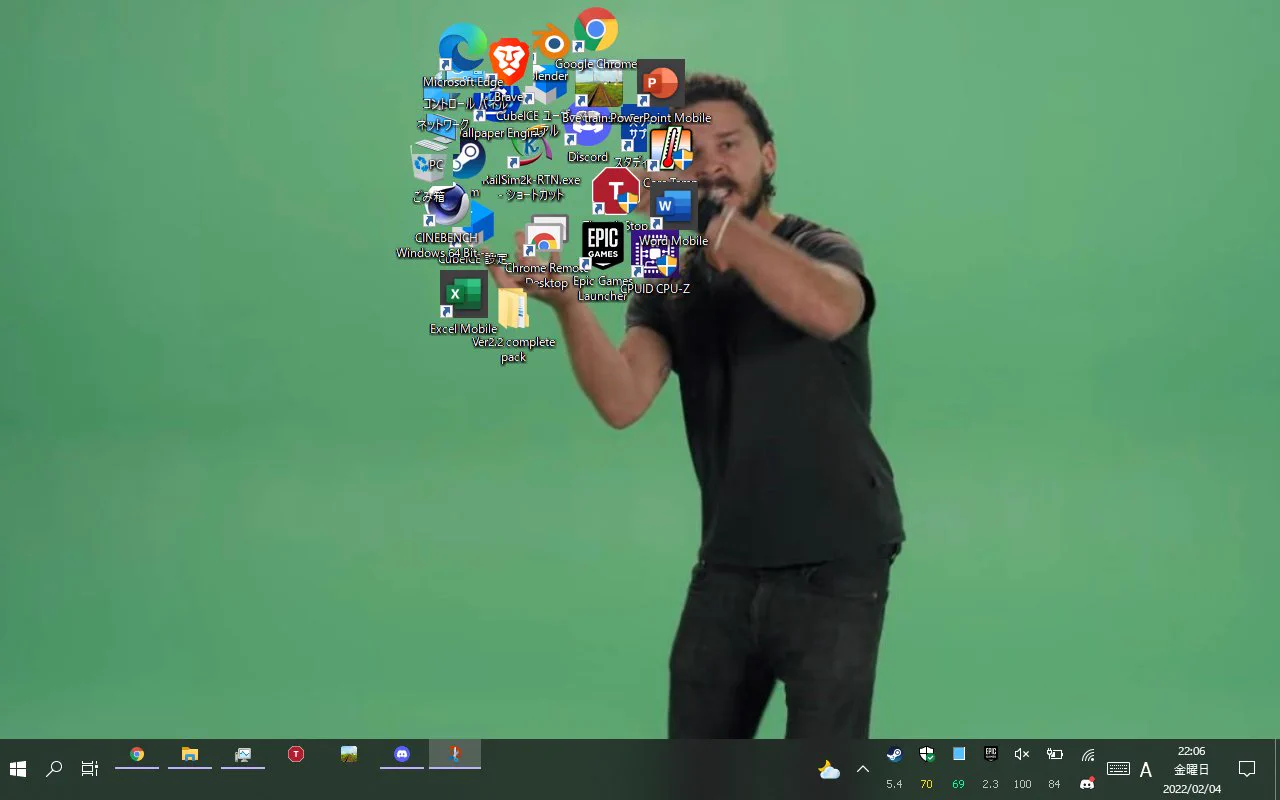The width and height of the screenshot is (1280, 800).
Task: Expand the hidden system tray icons
Action: pos(863,769)
